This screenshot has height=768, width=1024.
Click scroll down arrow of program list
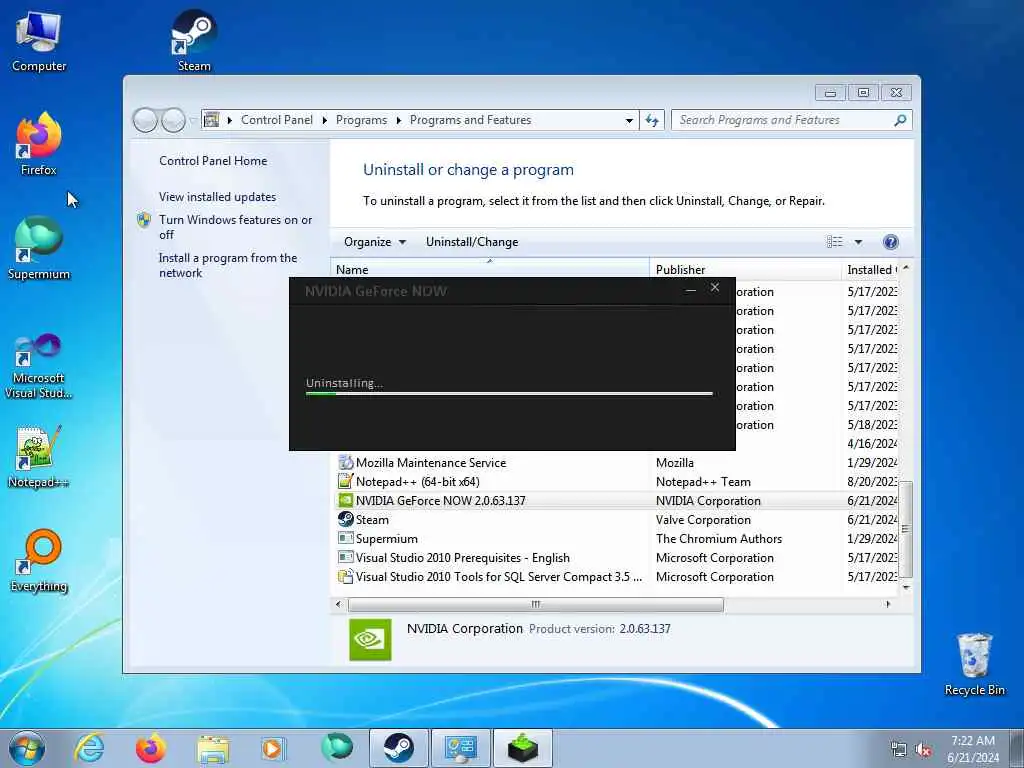click(906, 588)
